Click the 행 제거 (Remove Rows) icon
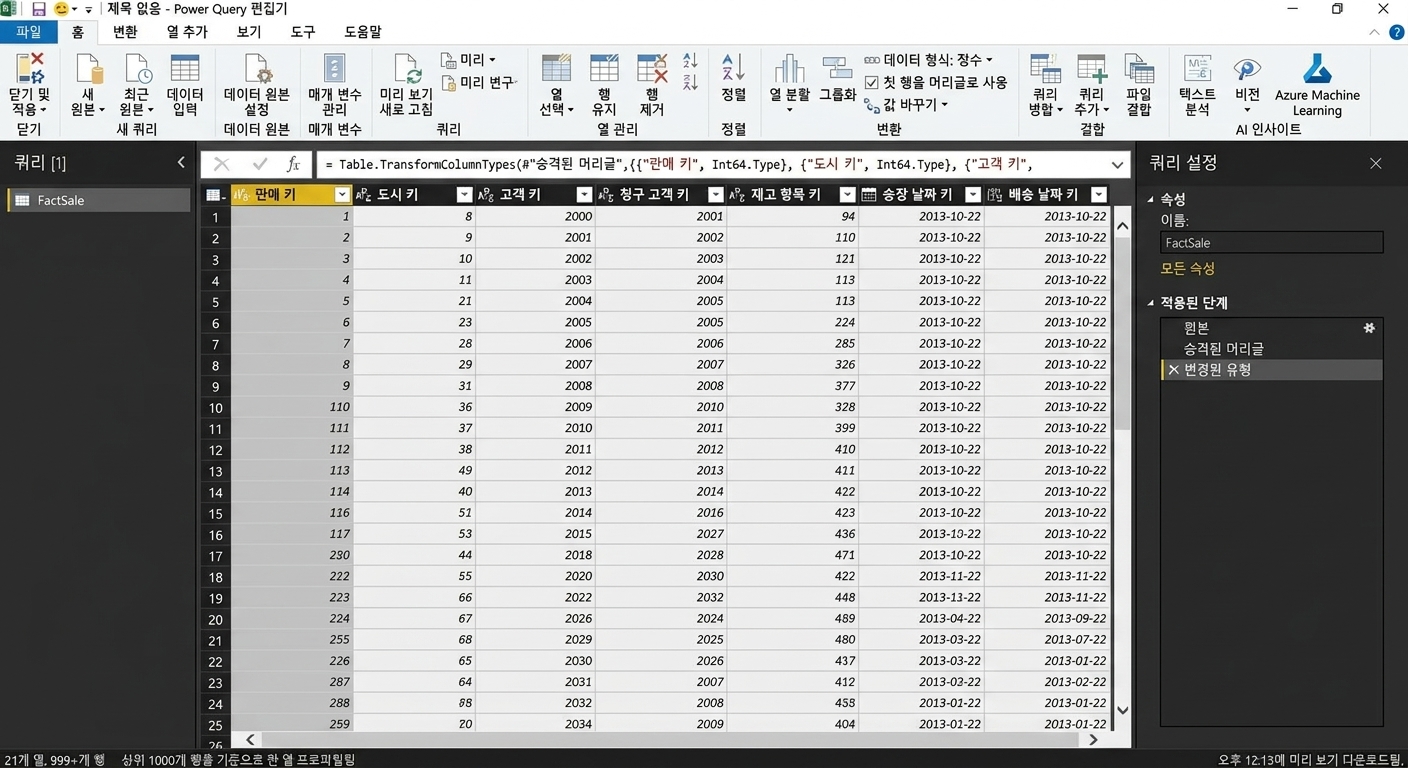Screen dimensions: 1408x768 point(652,68)
